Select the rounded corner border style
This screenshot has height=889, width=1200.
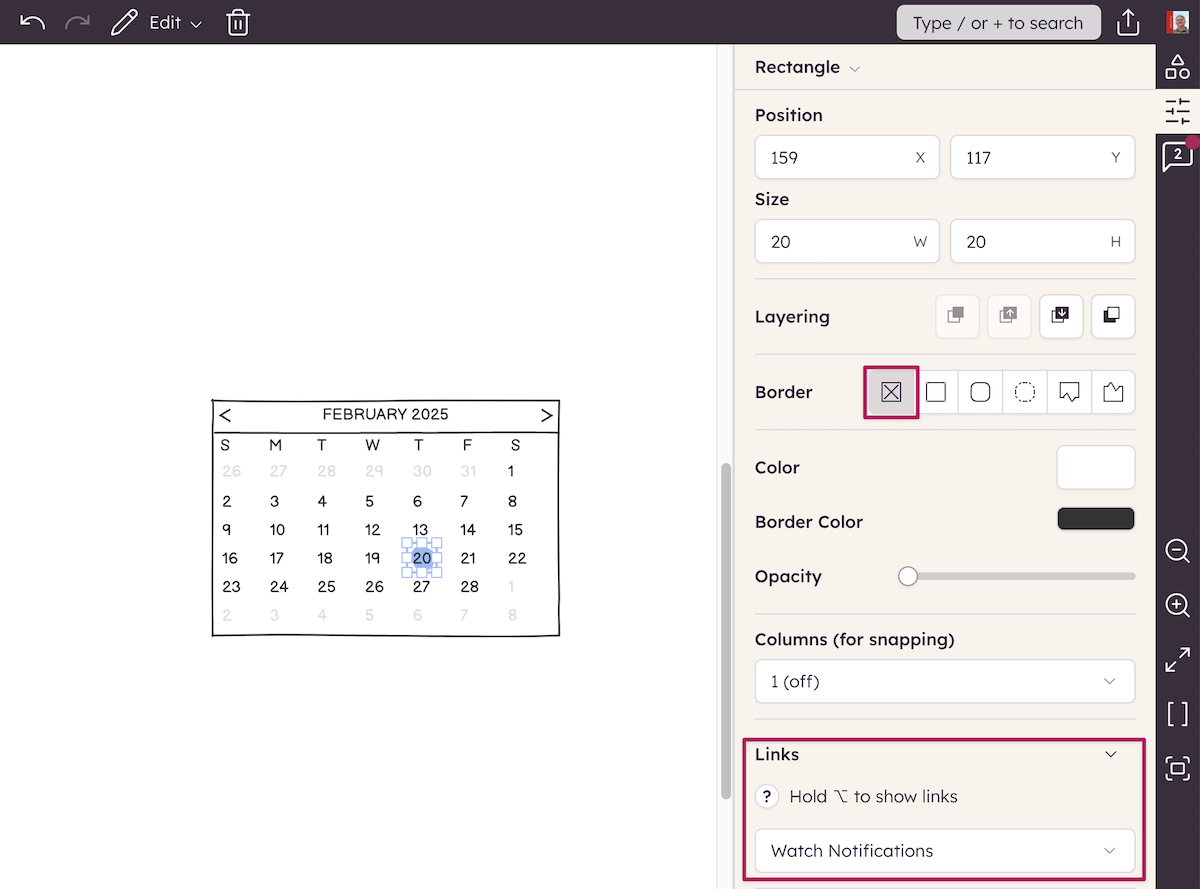coord(980,392)
